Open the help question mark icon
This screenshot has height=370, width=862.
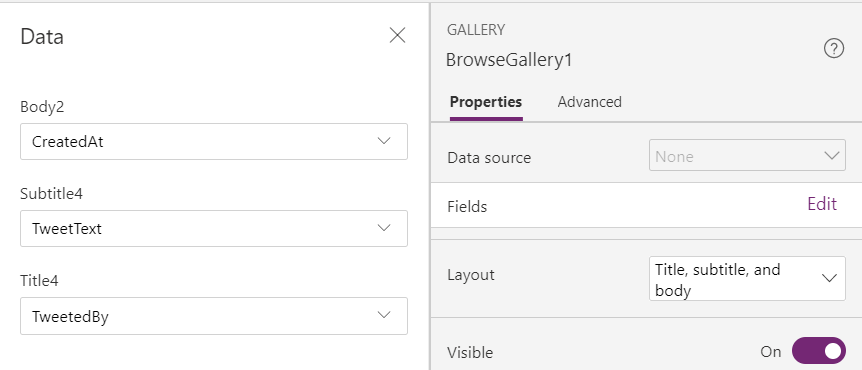click(833, 49)
